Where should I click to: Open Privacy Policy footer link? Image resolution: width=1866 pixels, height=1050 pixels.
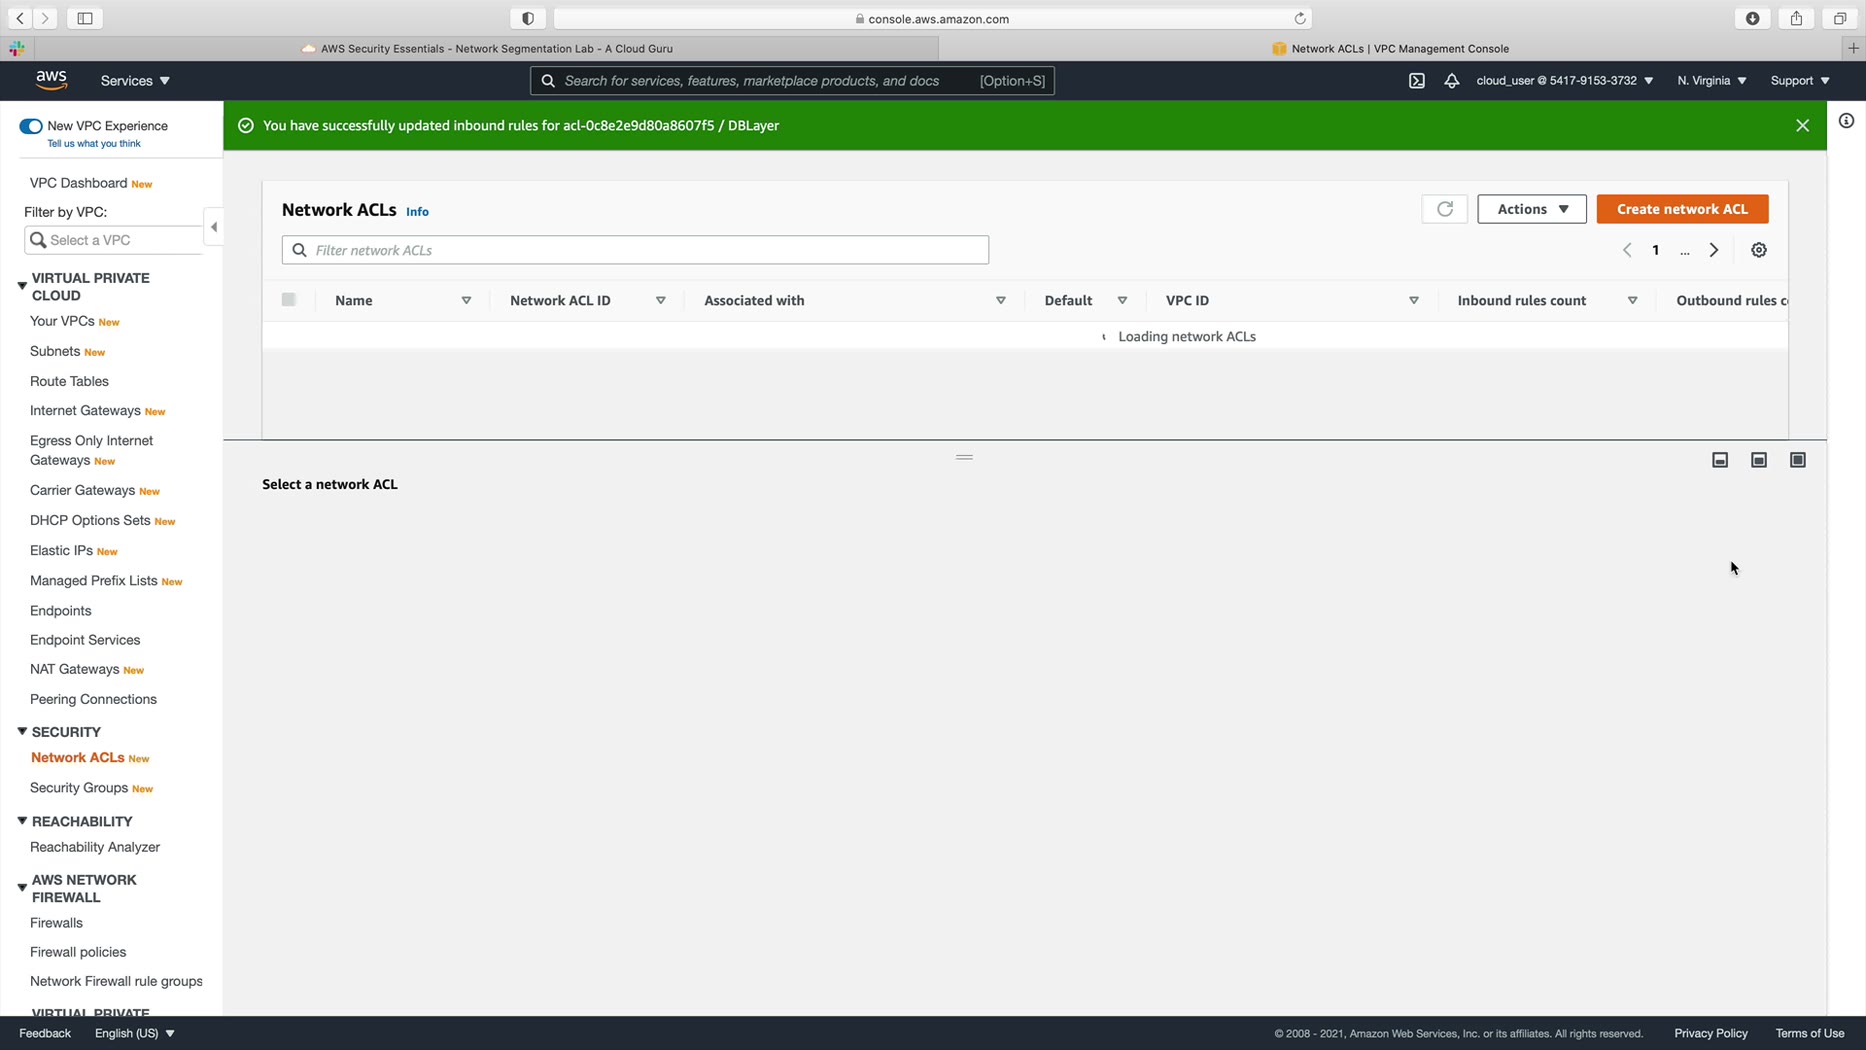pos(1710,1033)
